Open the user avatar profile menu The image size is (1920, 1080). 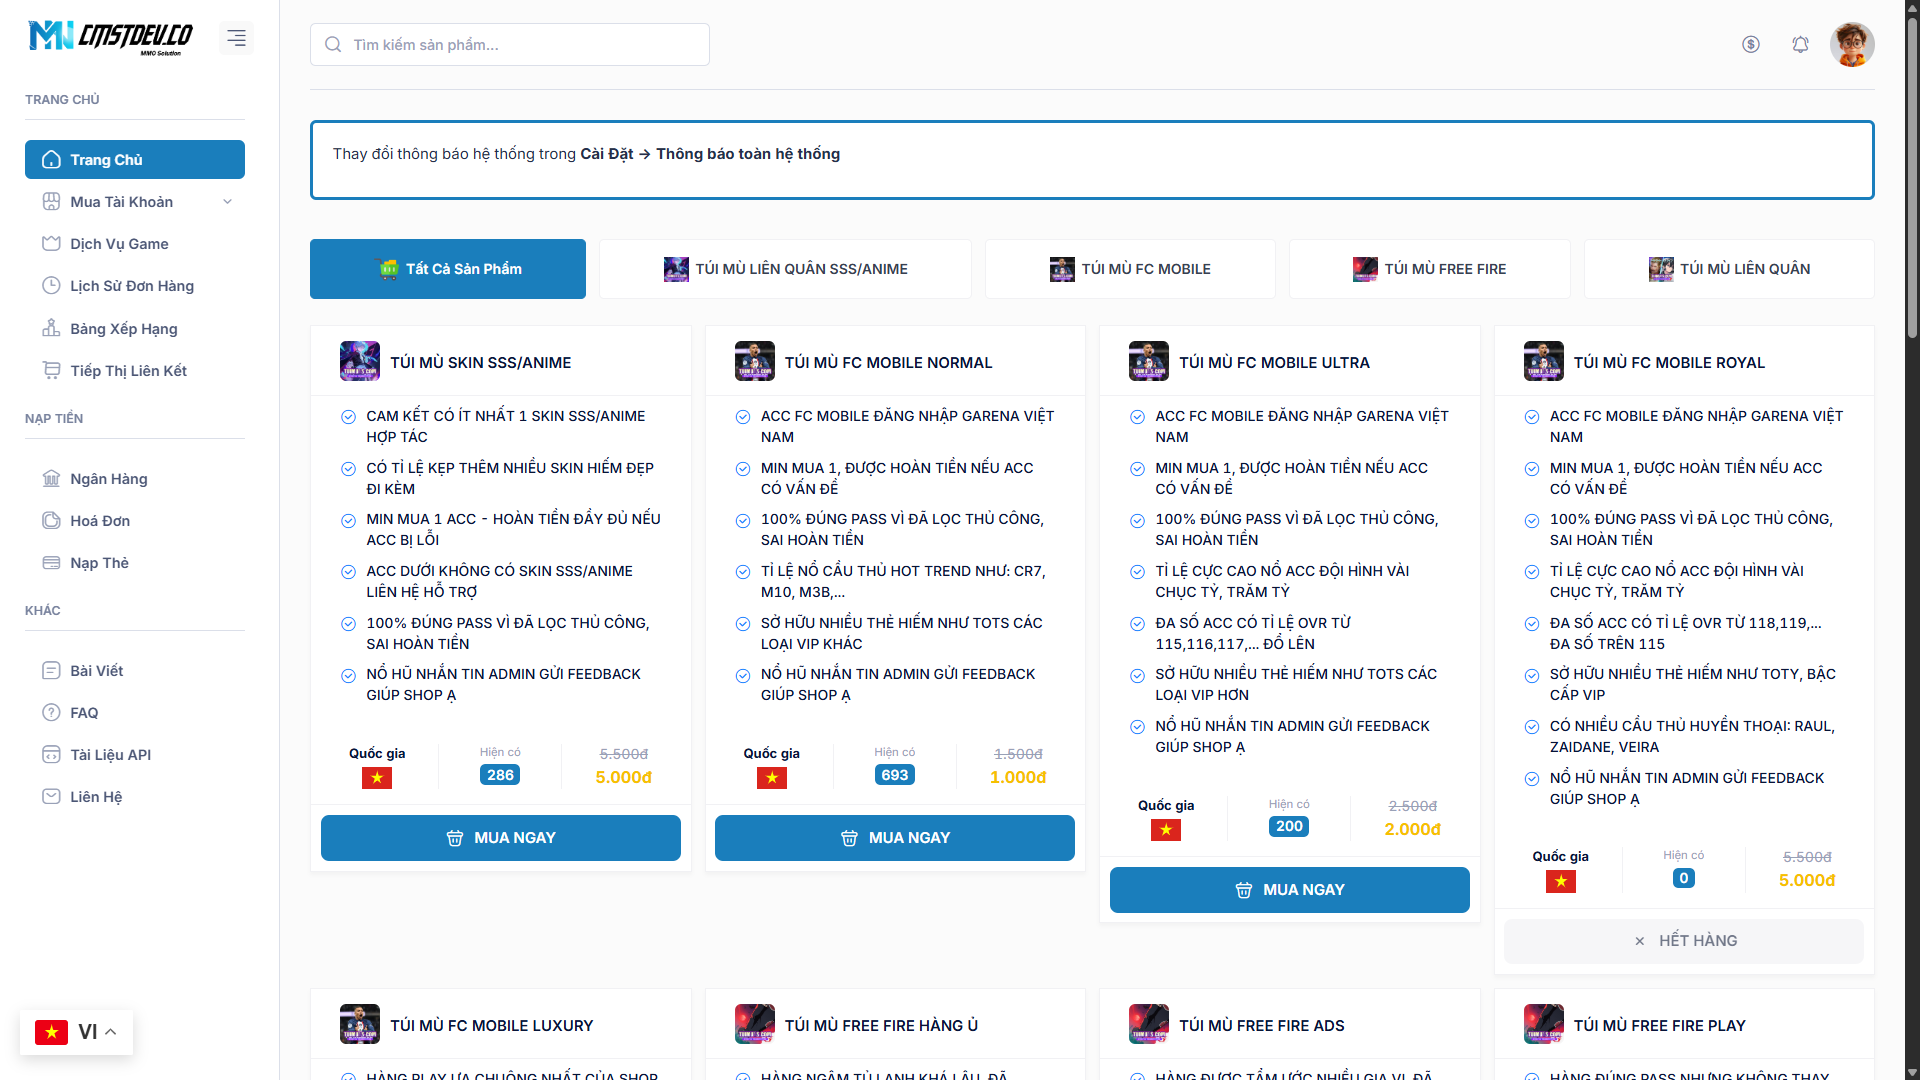pos(1851,44)
